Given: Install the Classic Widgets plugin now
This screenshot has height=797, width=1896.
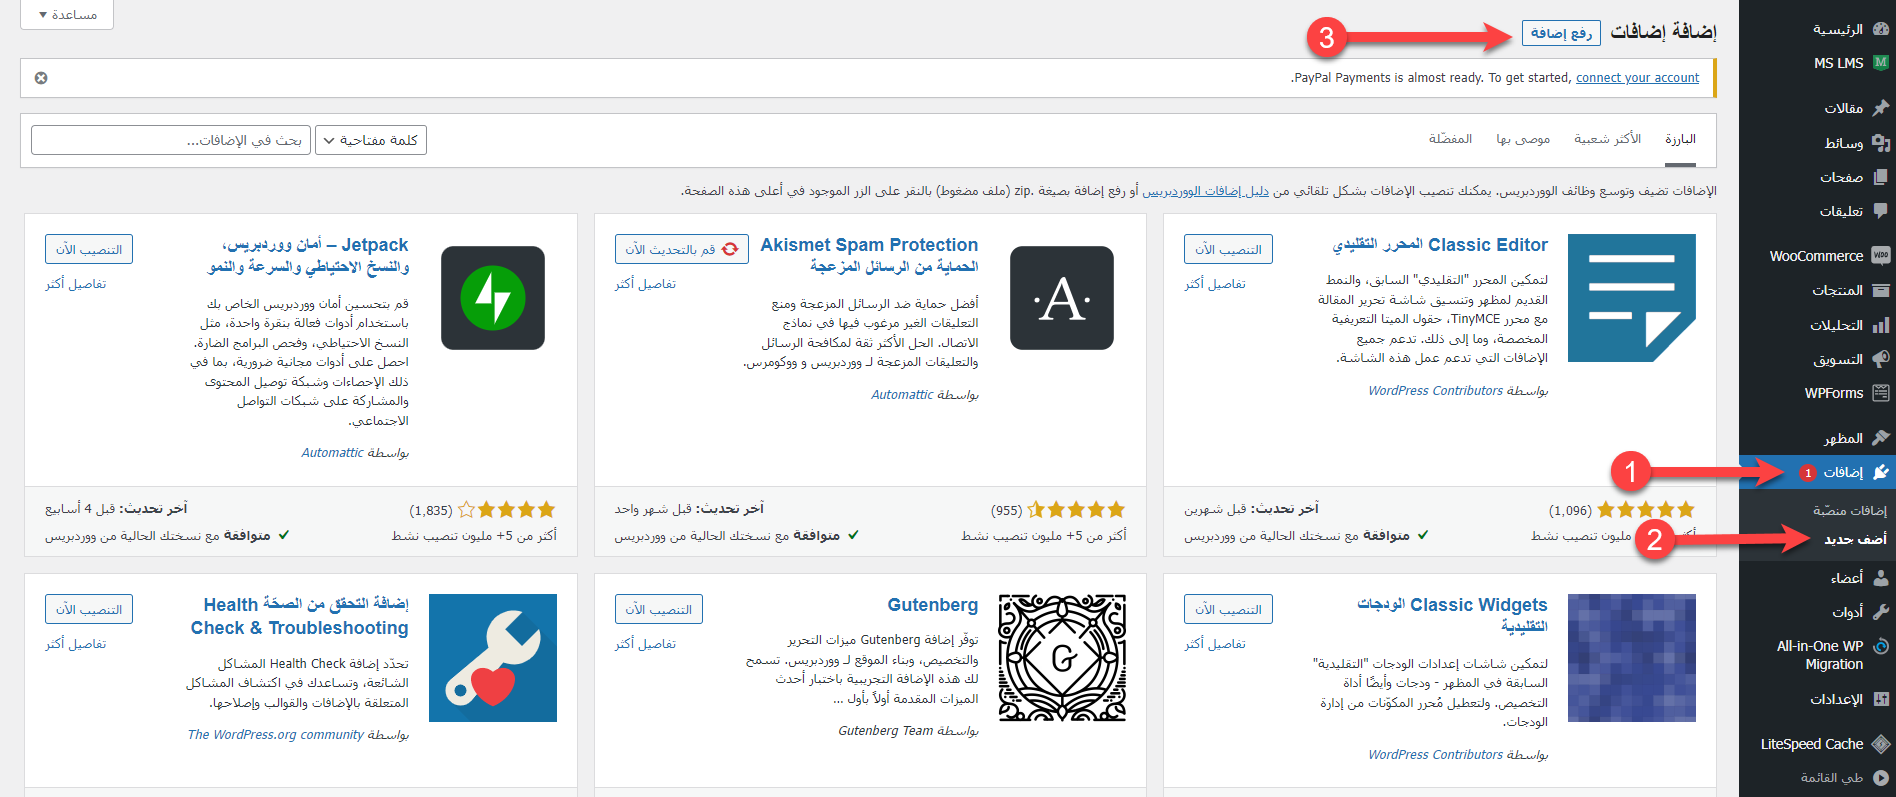Looking at the screenshot, I should pos(1228,609).
